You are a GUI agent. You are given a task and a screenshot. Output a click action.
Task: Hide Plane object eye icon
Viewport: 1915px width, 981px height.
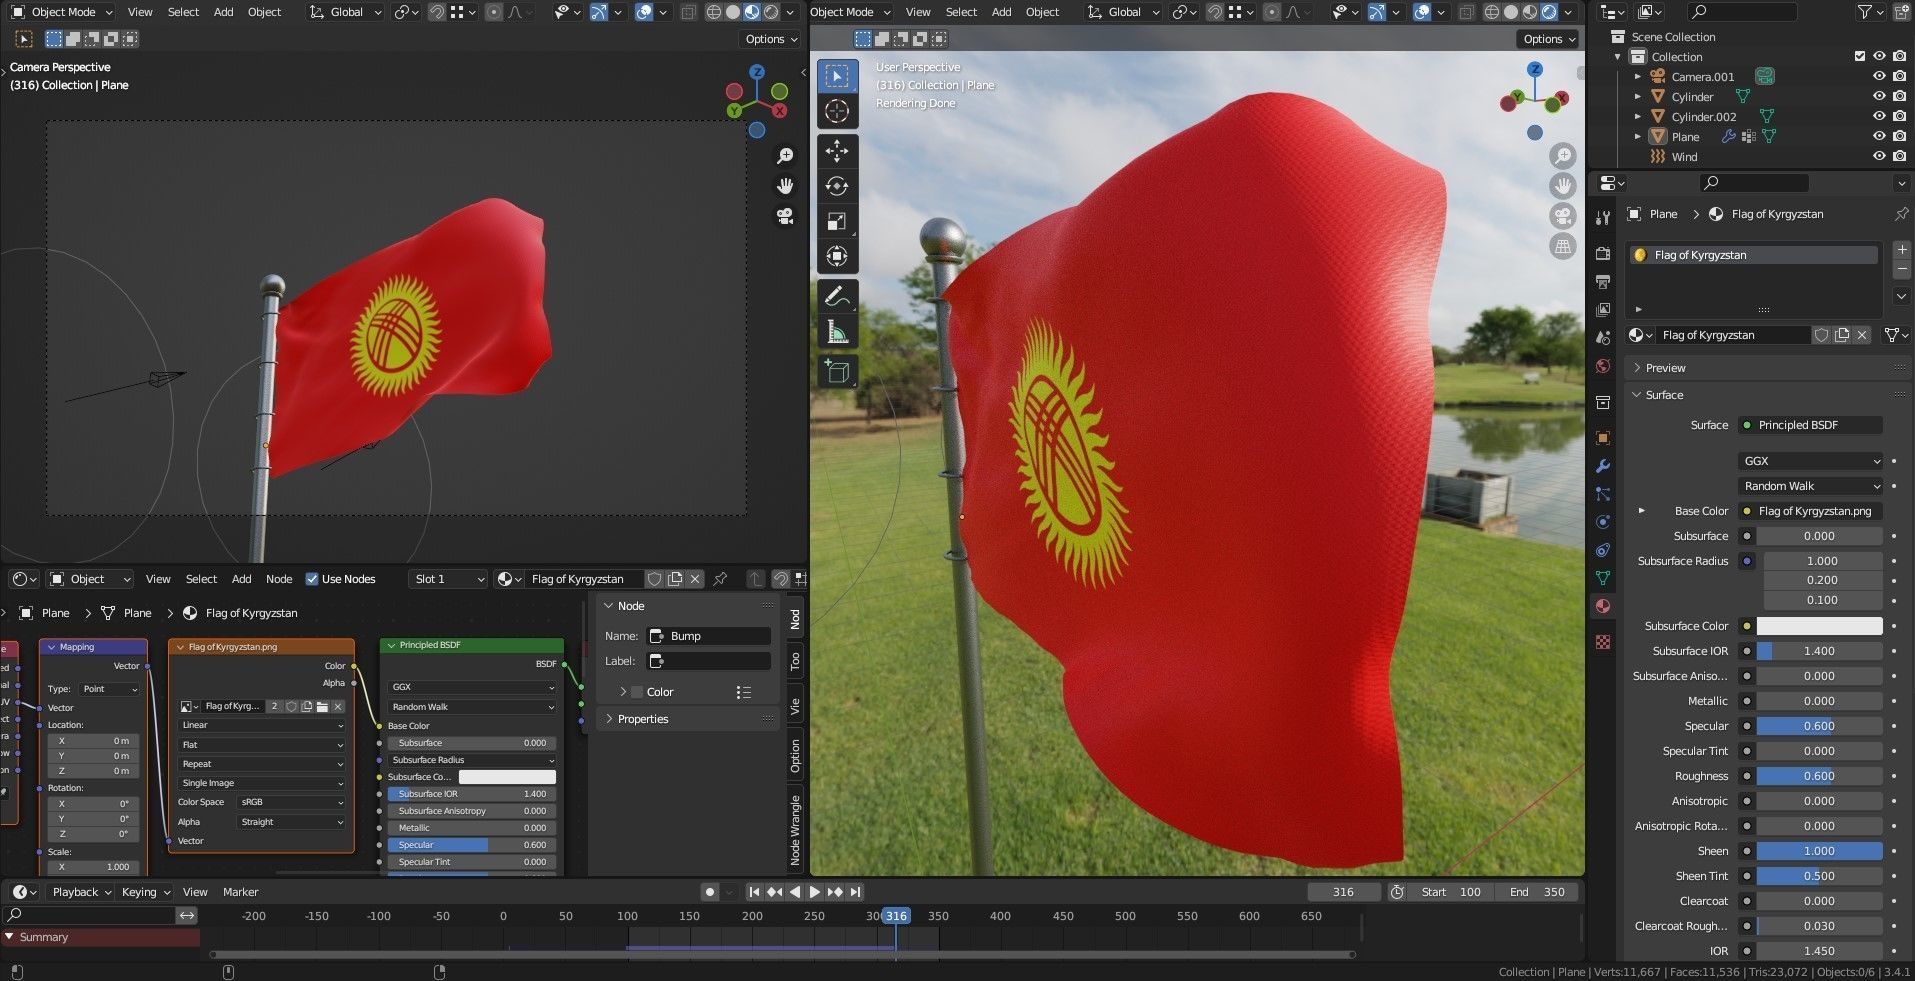1879,137
